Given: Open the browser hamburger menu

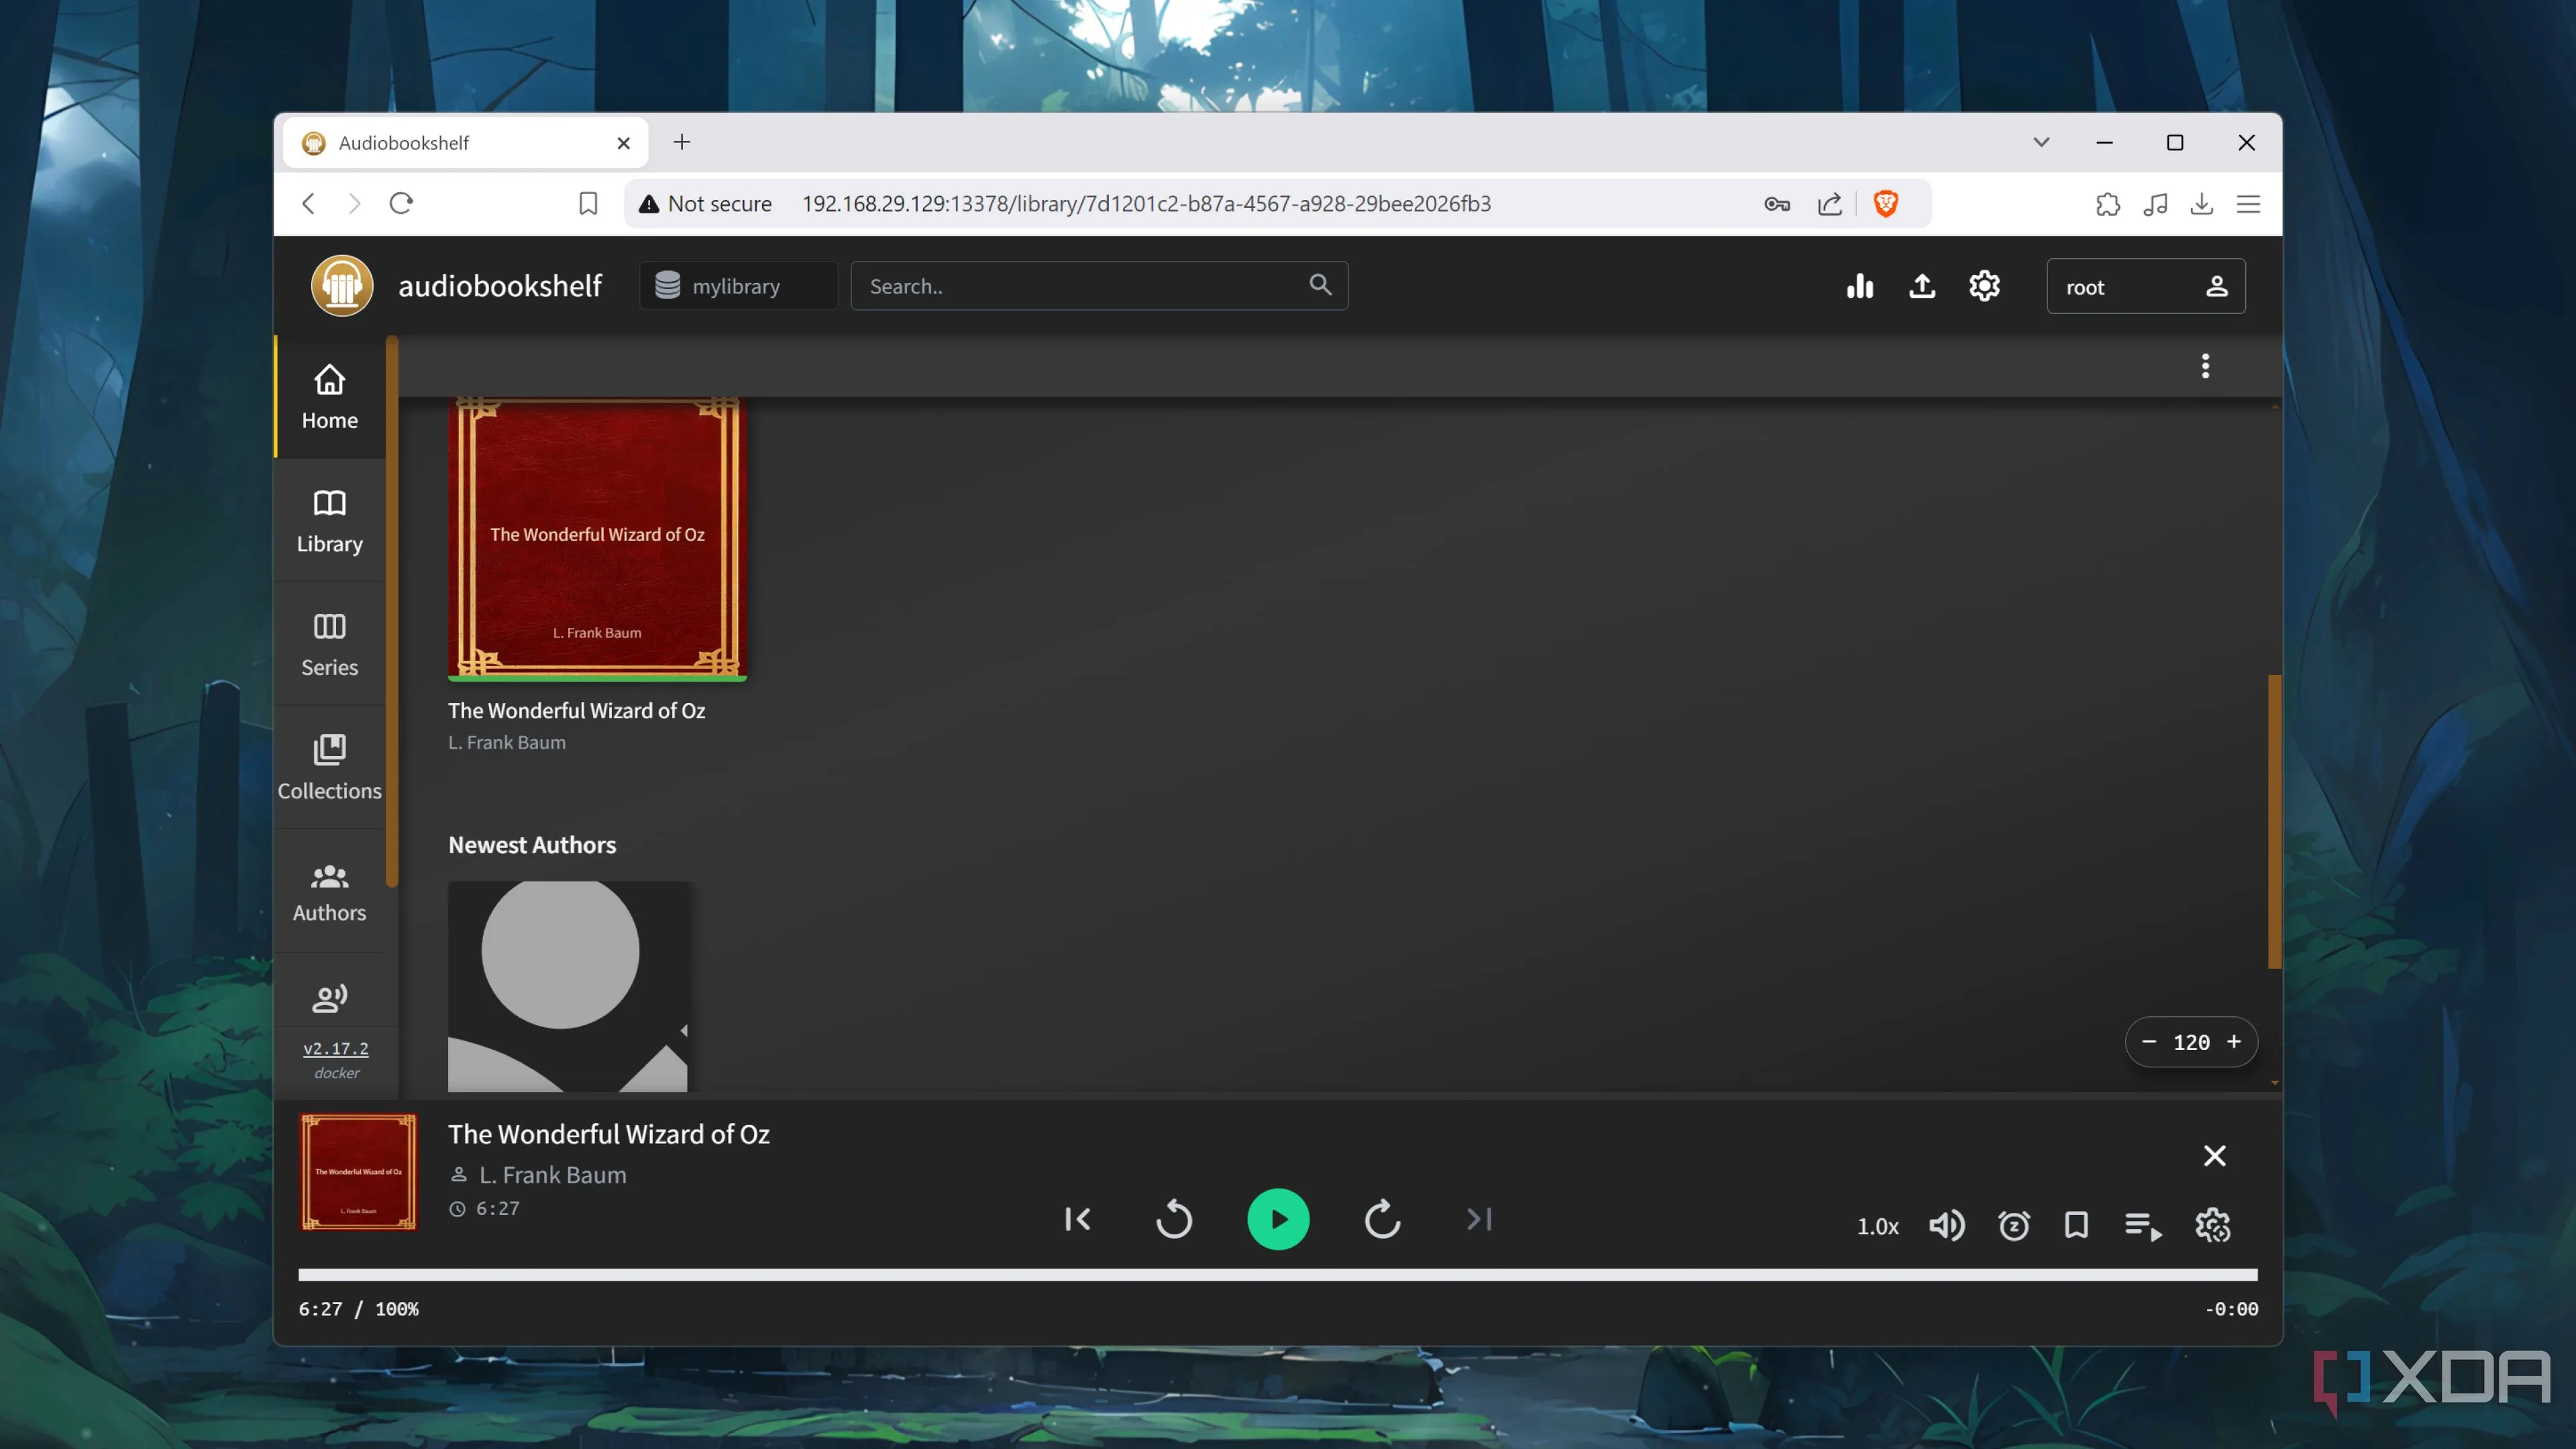Looking at the screenshot, I should pyautogui.click(x=2248, y=204).
